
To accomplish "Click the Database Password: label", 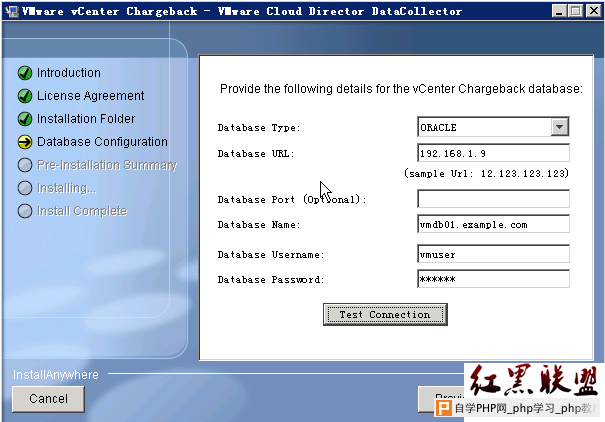I will click(271, 280).
